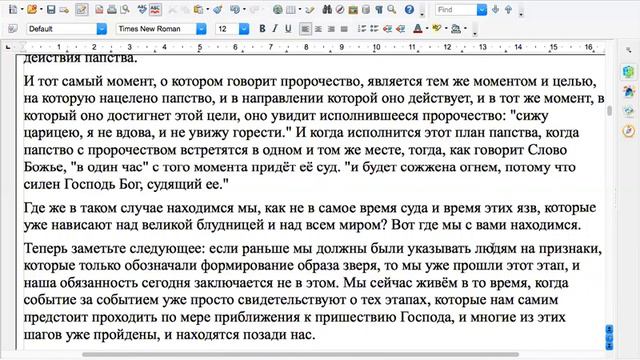The width and height of the screenshot is (640, 360).
Task: Toggle Nonprinting Characters pilcrow button
Action: [x=379, y=9]
